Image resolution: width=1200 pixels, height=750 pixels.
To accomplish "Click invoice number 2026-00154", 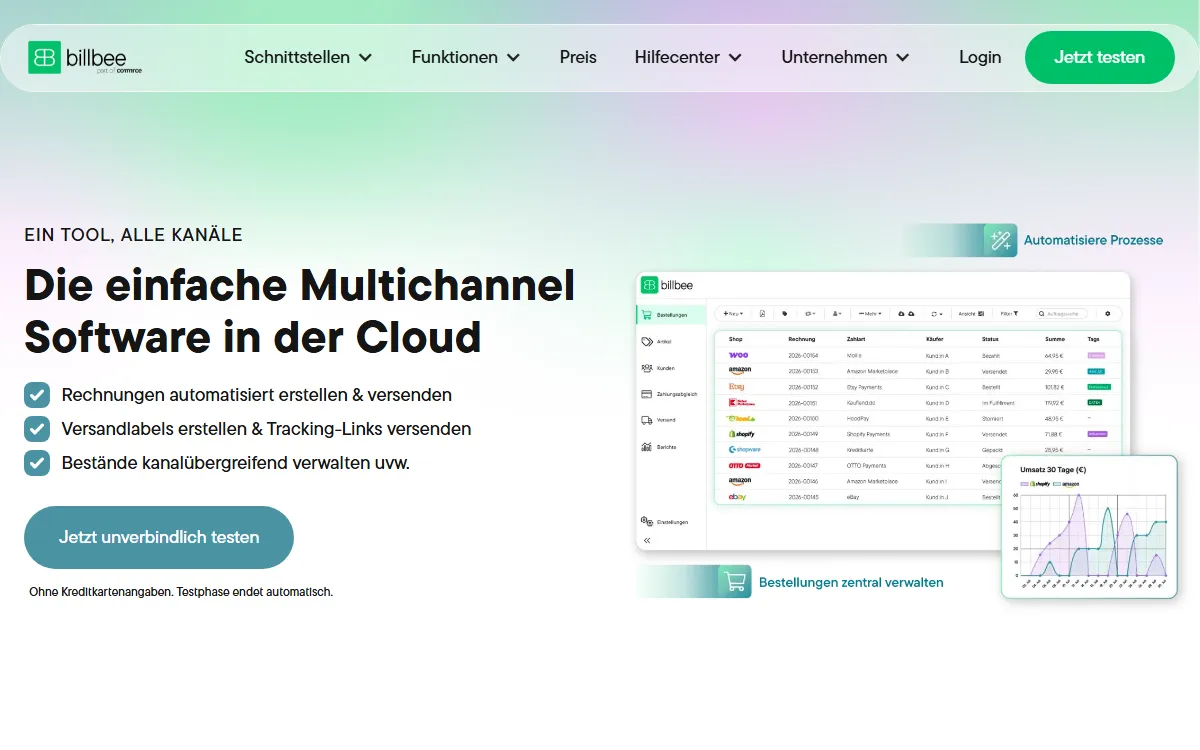I will coord(803,355).
